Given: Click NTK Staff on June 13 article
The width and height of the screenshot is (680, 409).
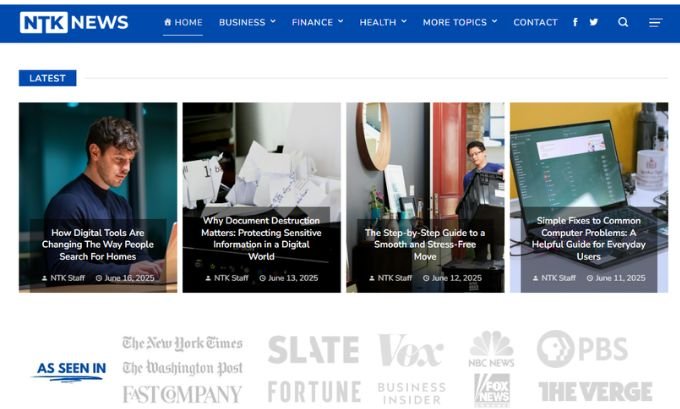Looking at the screenshot, I should (227, 278).
